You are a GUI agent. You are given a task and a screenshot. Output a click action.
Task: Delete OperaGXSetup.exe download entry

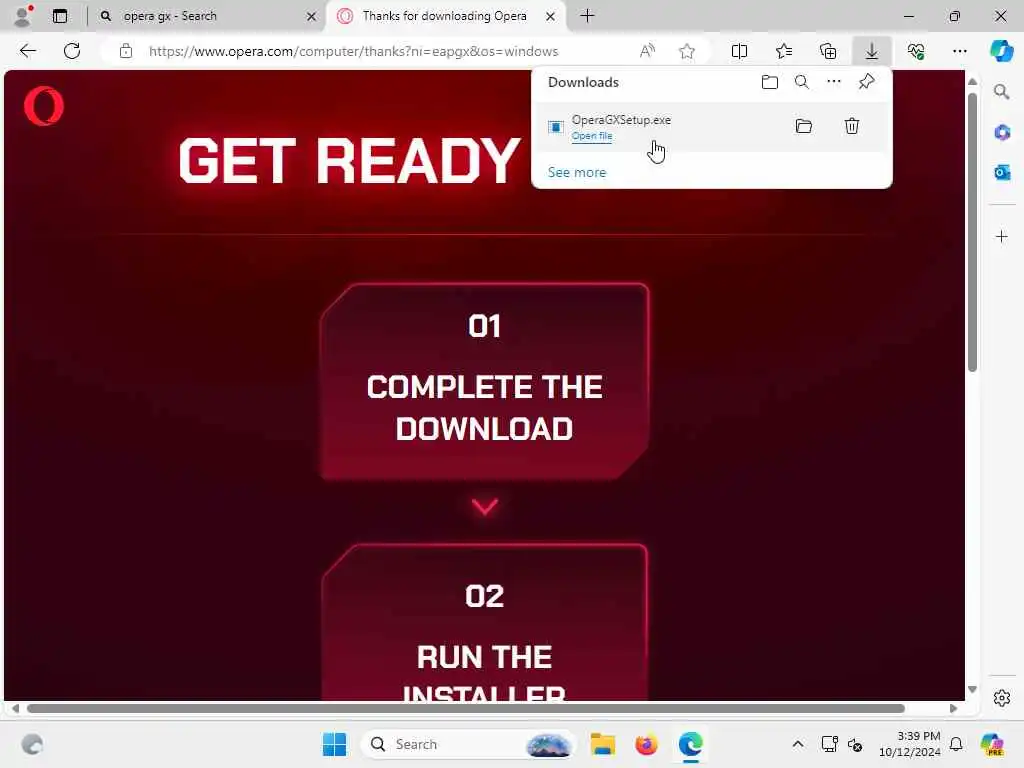[852, 126]
